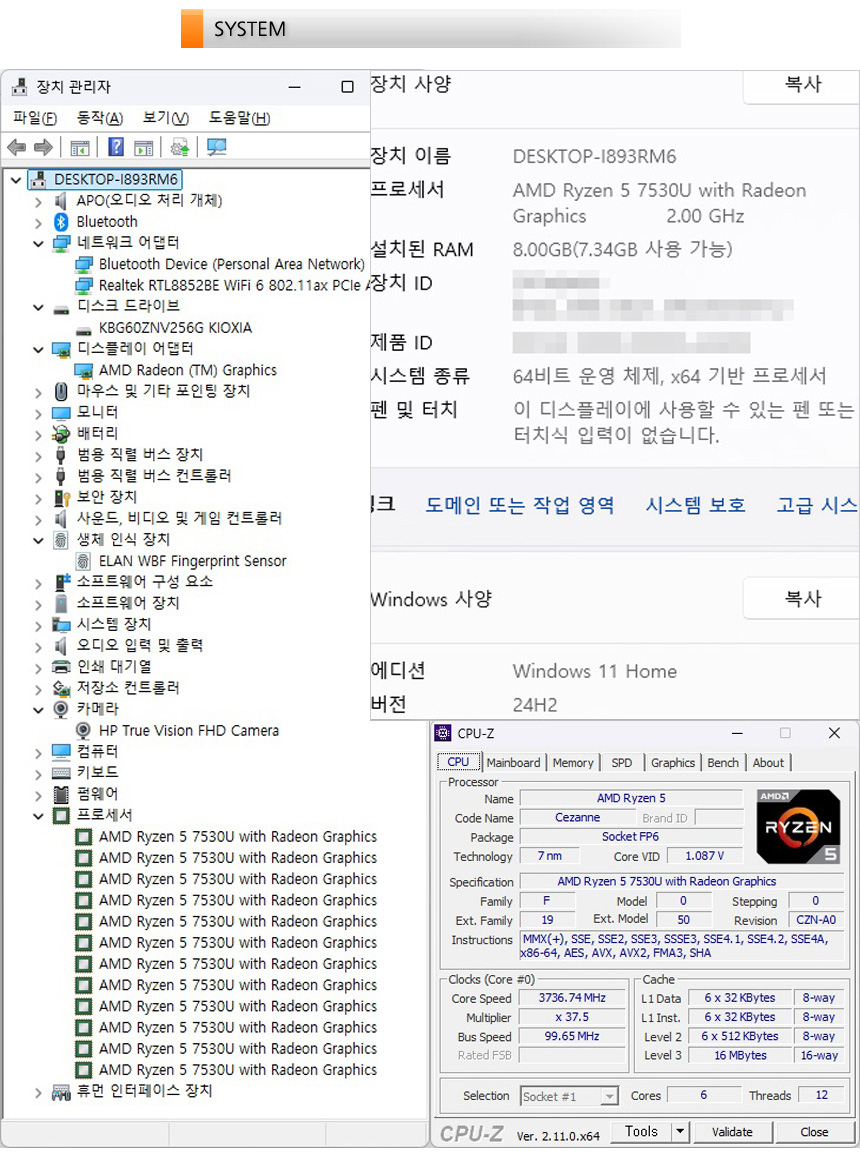Select the DESKTOP-I893RM6 root tree node
The width and height of the screenshot is (860, 1153).
tap(116, 180)
